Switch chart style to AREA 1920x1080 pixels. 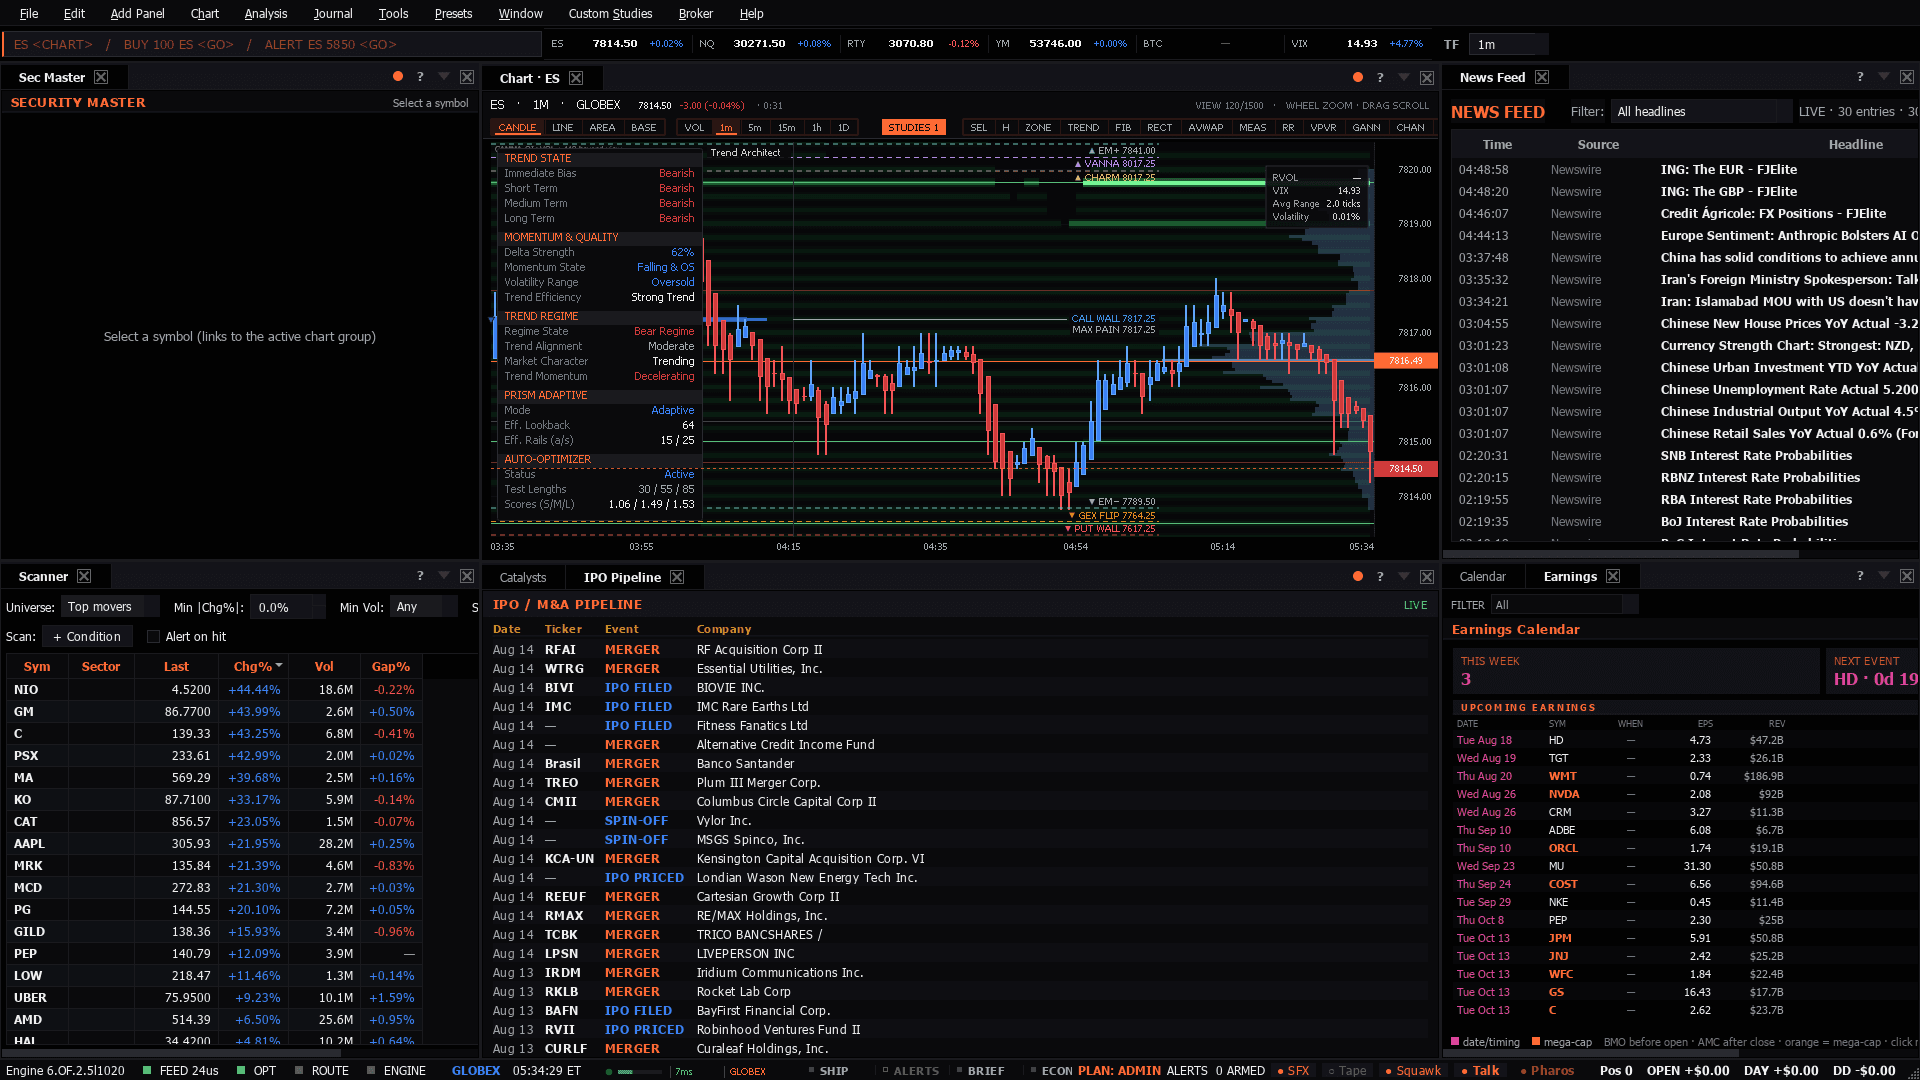tap(602, 128)
